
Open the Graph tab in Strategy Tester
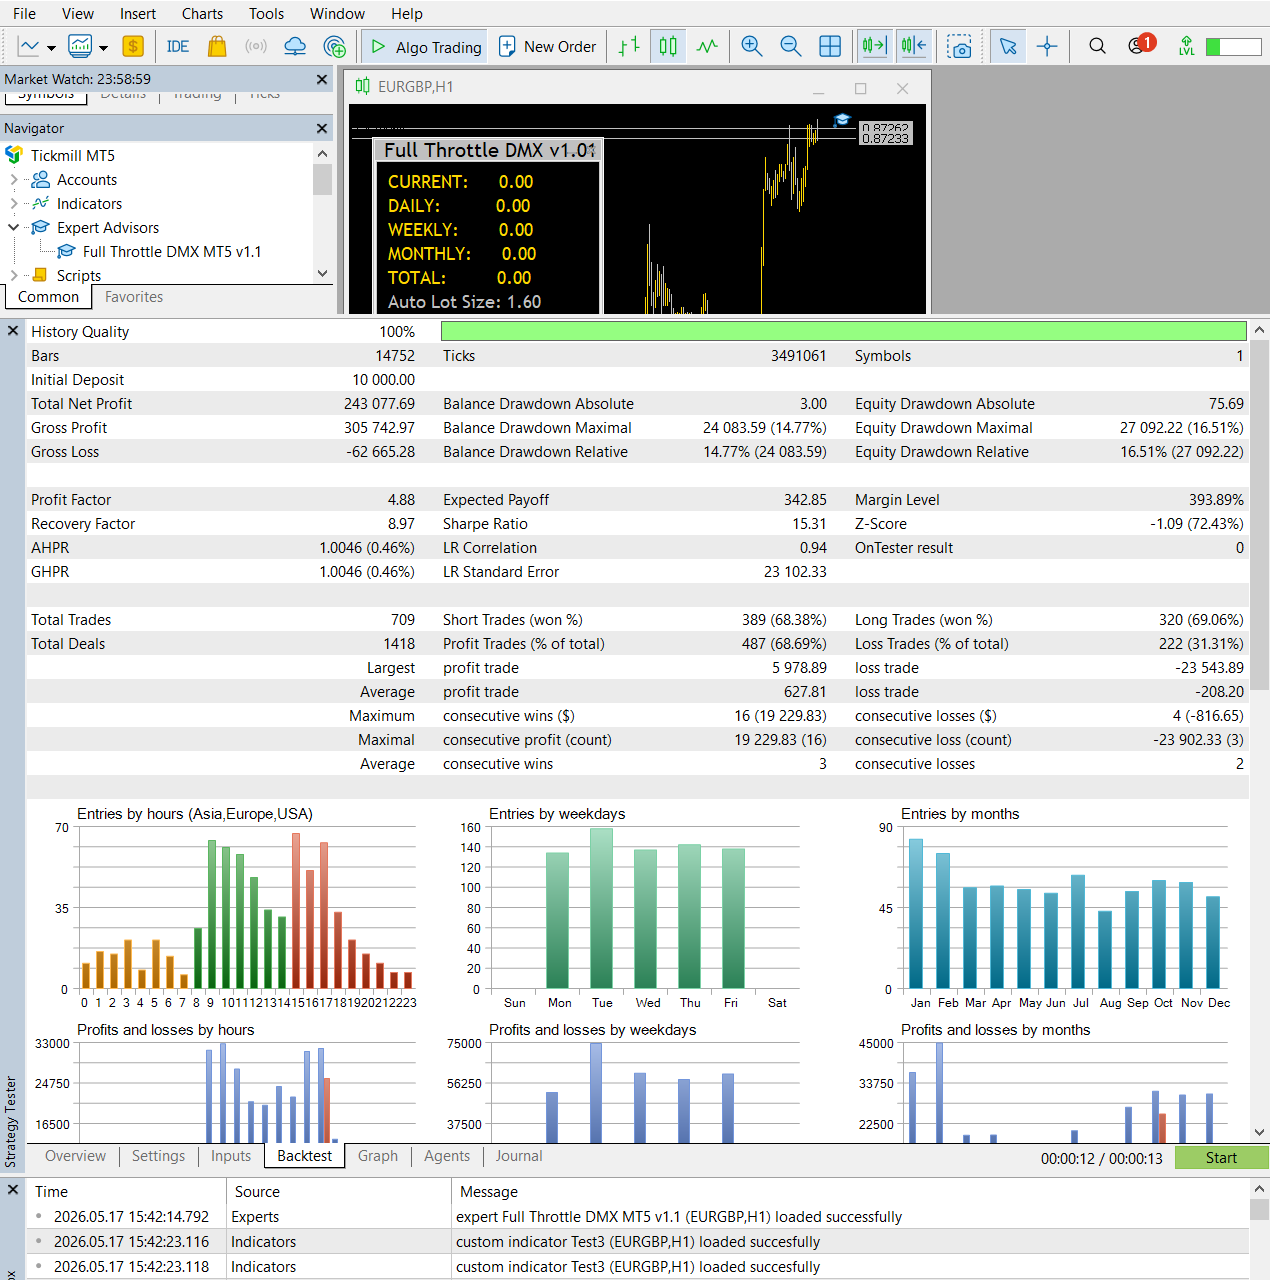[378, 1156]
